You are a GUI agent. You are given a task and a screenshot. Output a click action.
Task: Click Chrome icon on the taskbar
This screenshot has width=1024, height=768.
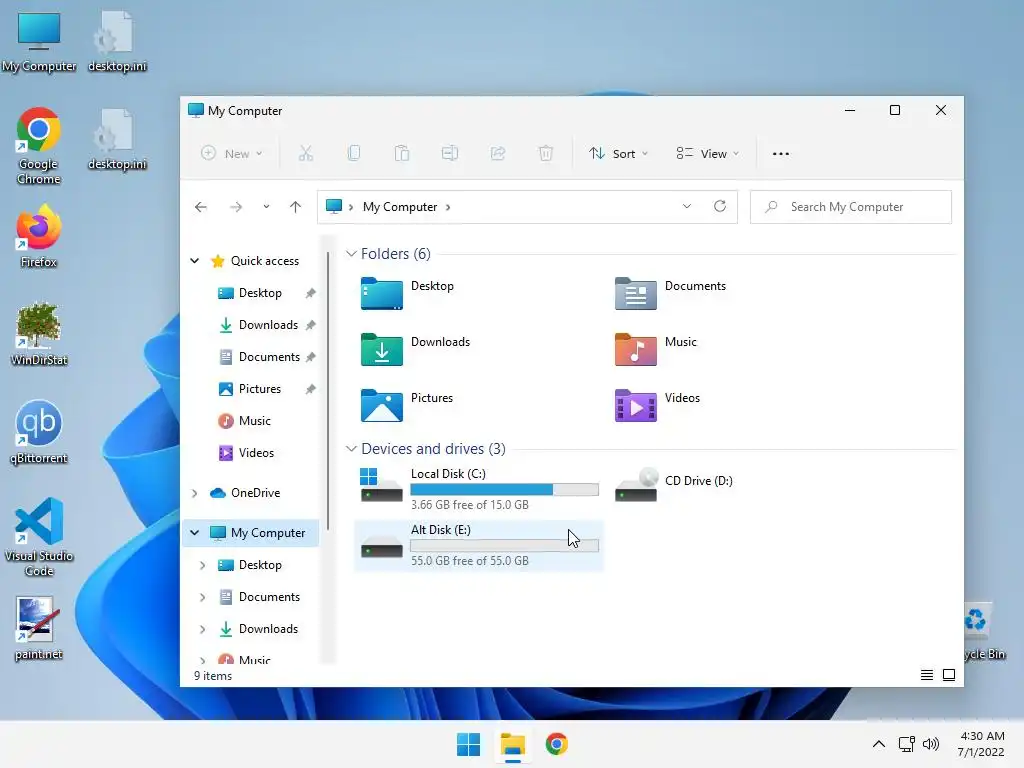point(556,744)
